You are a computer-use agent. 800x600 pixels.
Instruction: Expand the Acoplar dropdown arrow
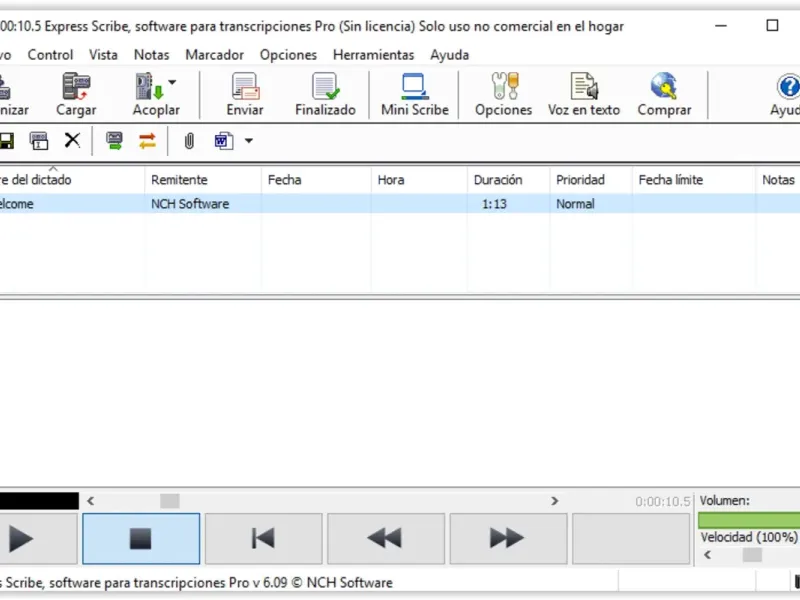pos(172,82)
